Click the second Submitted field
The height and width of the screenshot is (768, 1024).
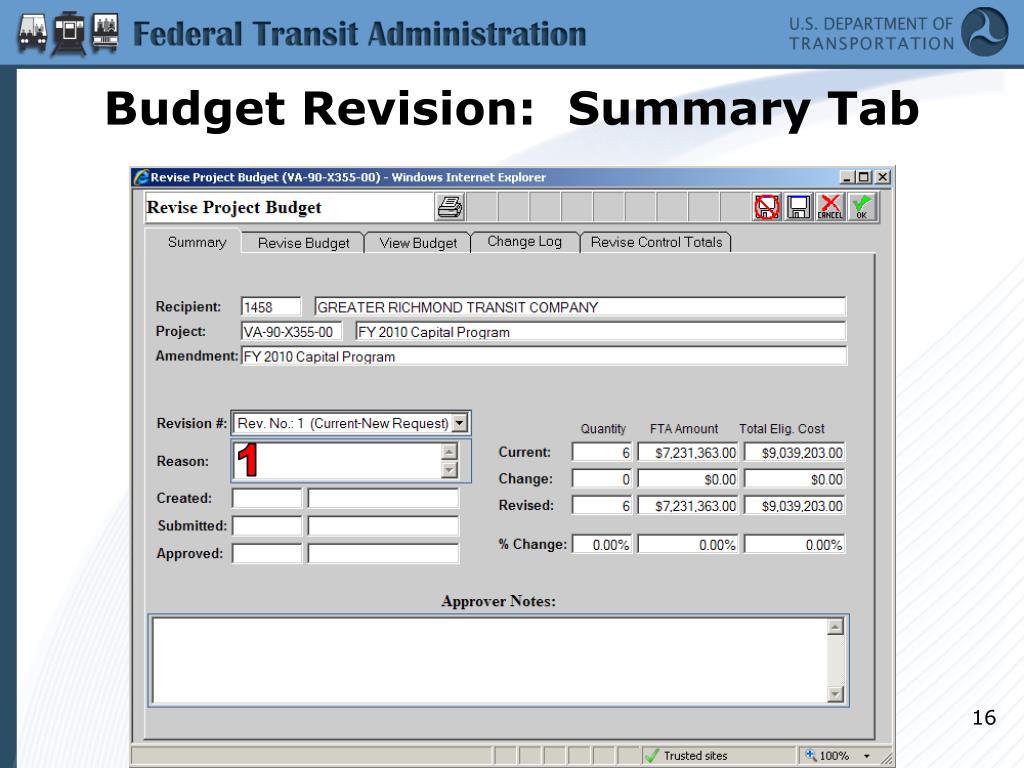(383, 526)
